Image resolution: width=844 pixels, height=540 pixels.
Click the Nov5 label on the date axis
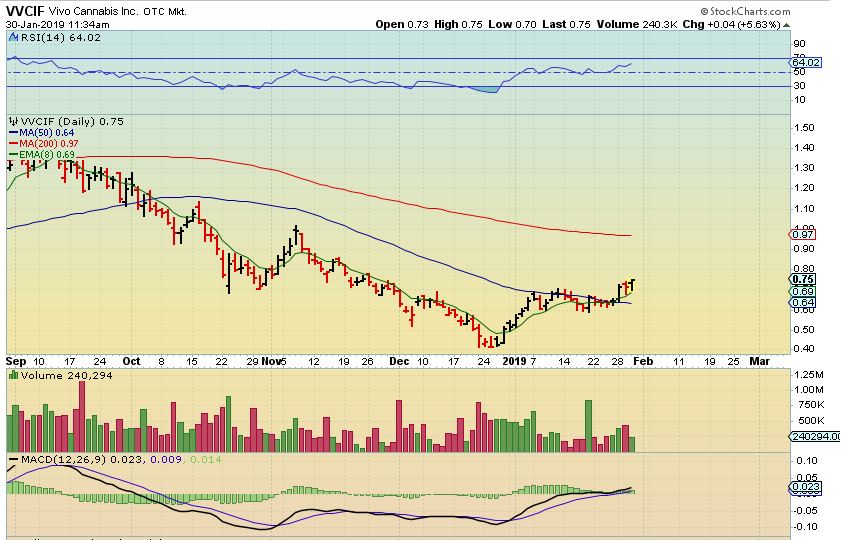(x=274, y=361)
